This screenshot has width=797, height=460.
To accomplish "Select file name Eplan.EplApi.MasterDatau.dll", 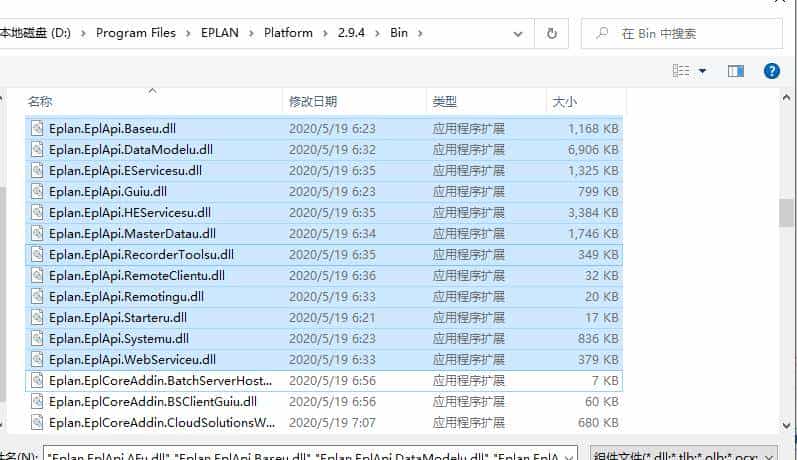I will coord(132,233).
